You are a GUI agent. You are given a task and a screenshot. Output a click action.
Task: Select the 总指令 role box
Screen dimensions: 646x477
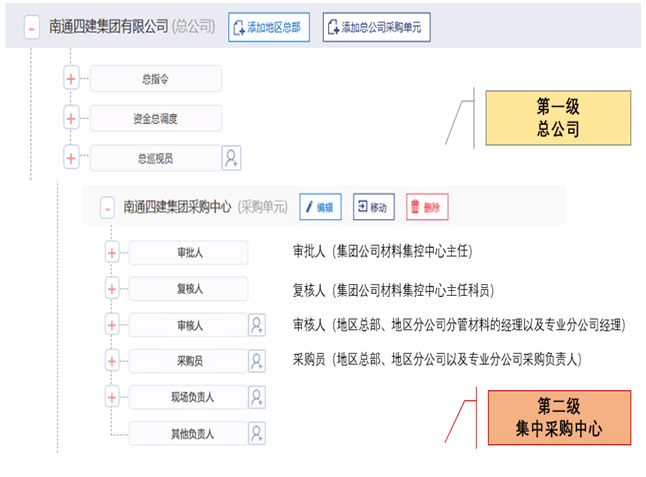point(156,79)
